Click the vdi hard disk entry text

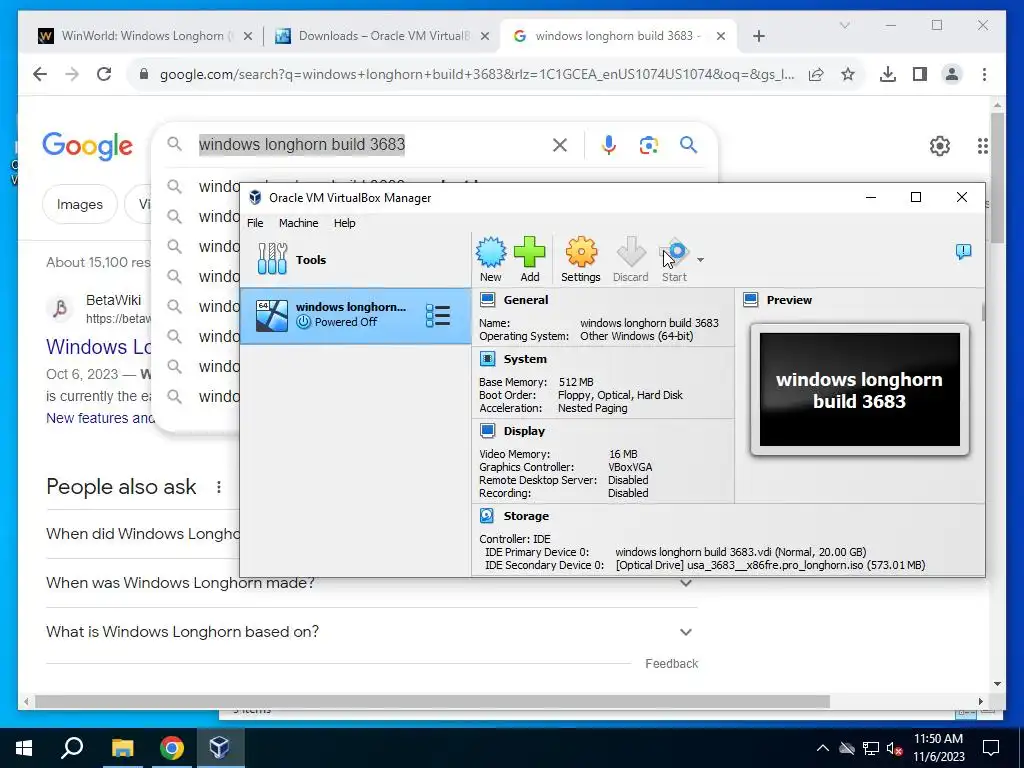[741, 552]
